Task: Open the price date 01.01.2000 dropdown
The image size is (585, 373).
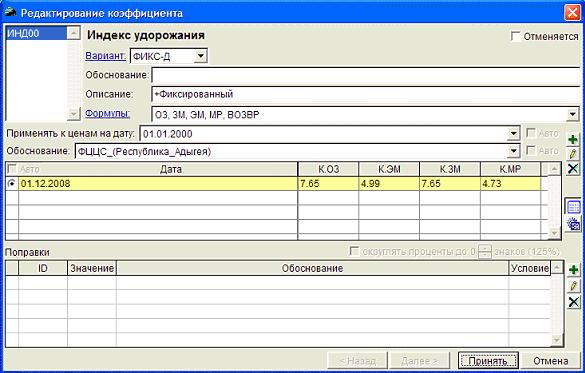Action: 513,134
